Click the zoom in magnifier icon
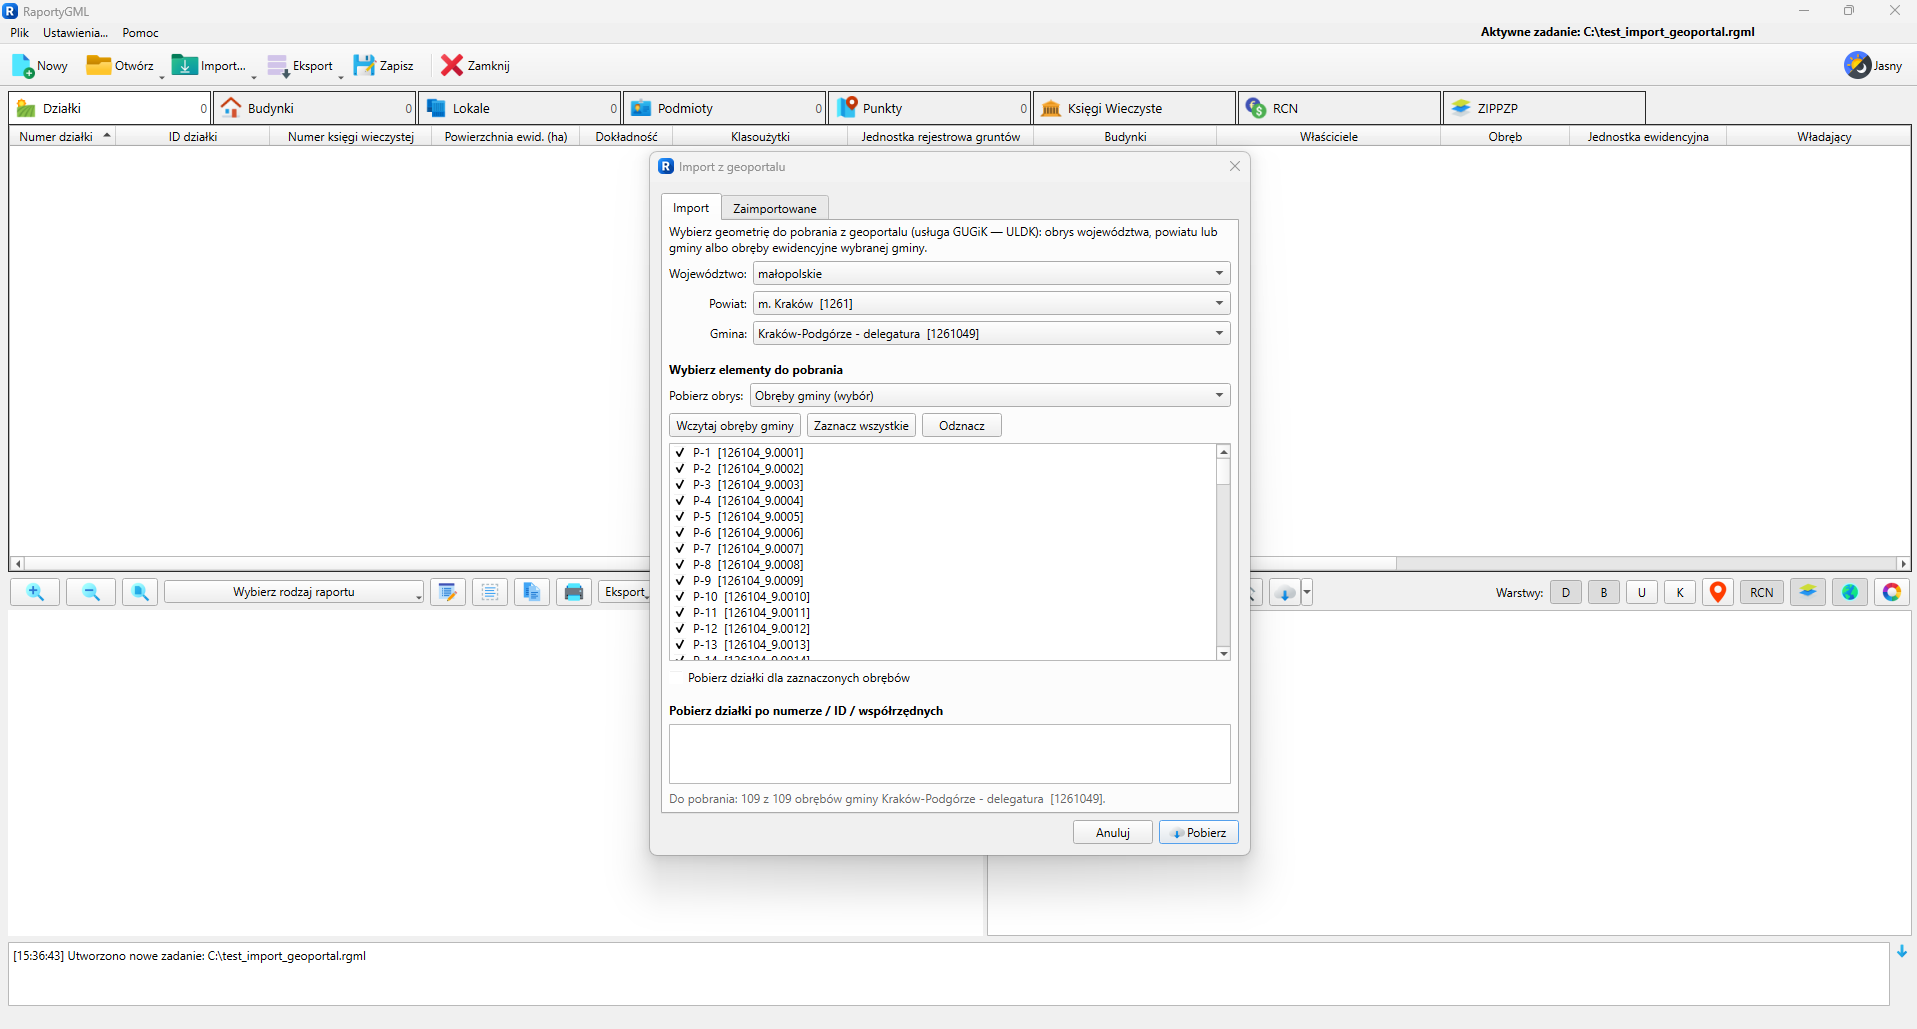Screen dimensions: 1917x1029 click(x=35, y=592)
